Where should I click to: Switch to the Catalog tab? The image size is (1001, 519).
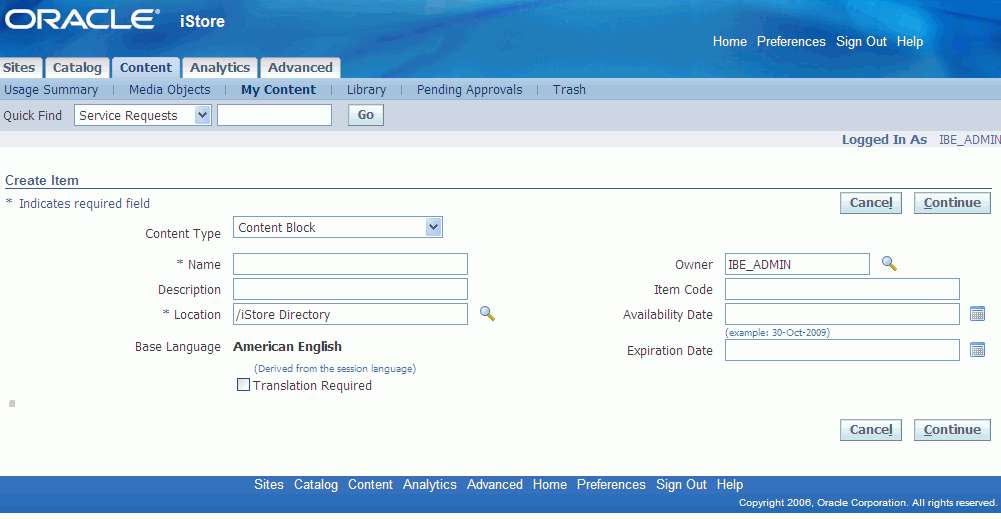pos(77,68)
